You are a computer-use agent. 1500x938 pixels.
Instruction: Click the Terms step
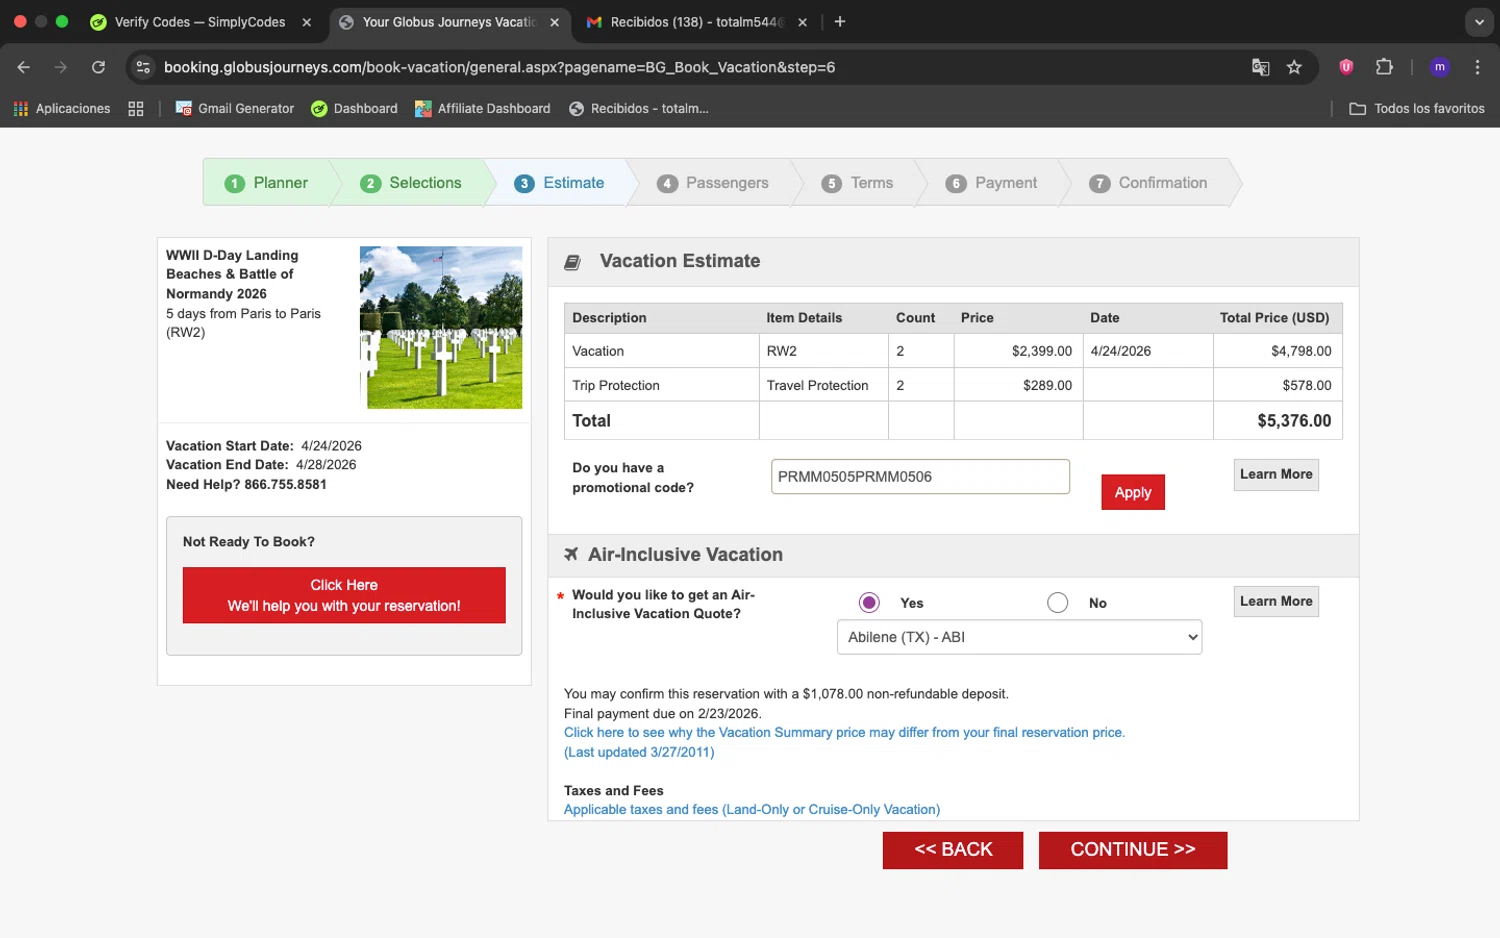(x=858, y=183)
